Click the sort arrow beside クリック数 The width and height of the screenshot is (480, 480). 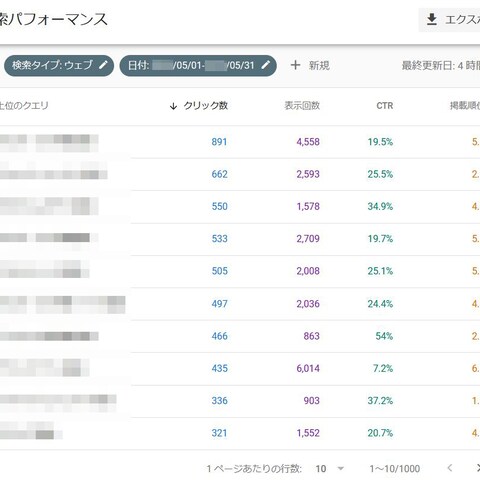click(x=173, y=106)
